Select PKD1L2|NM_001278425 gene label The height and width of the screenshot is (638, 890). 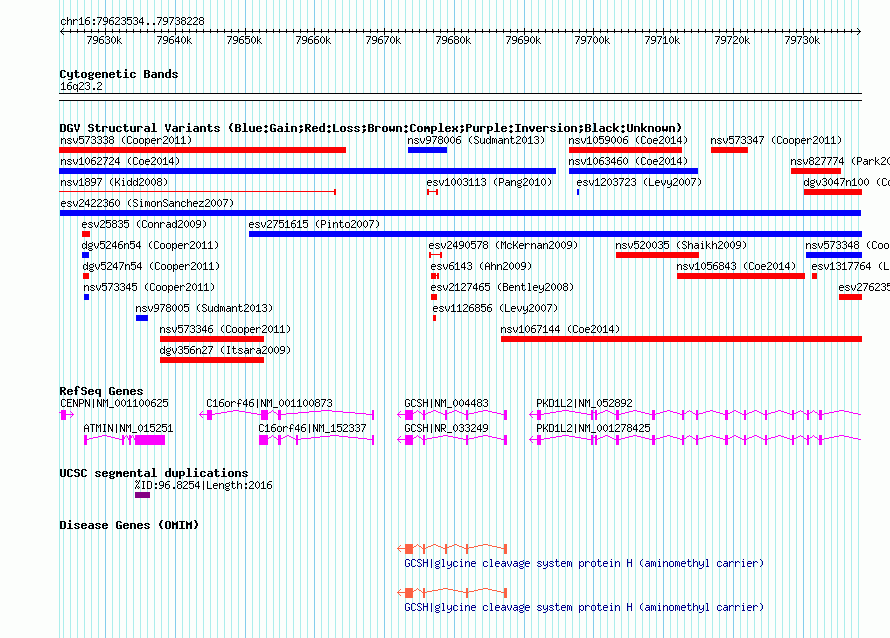593,428
